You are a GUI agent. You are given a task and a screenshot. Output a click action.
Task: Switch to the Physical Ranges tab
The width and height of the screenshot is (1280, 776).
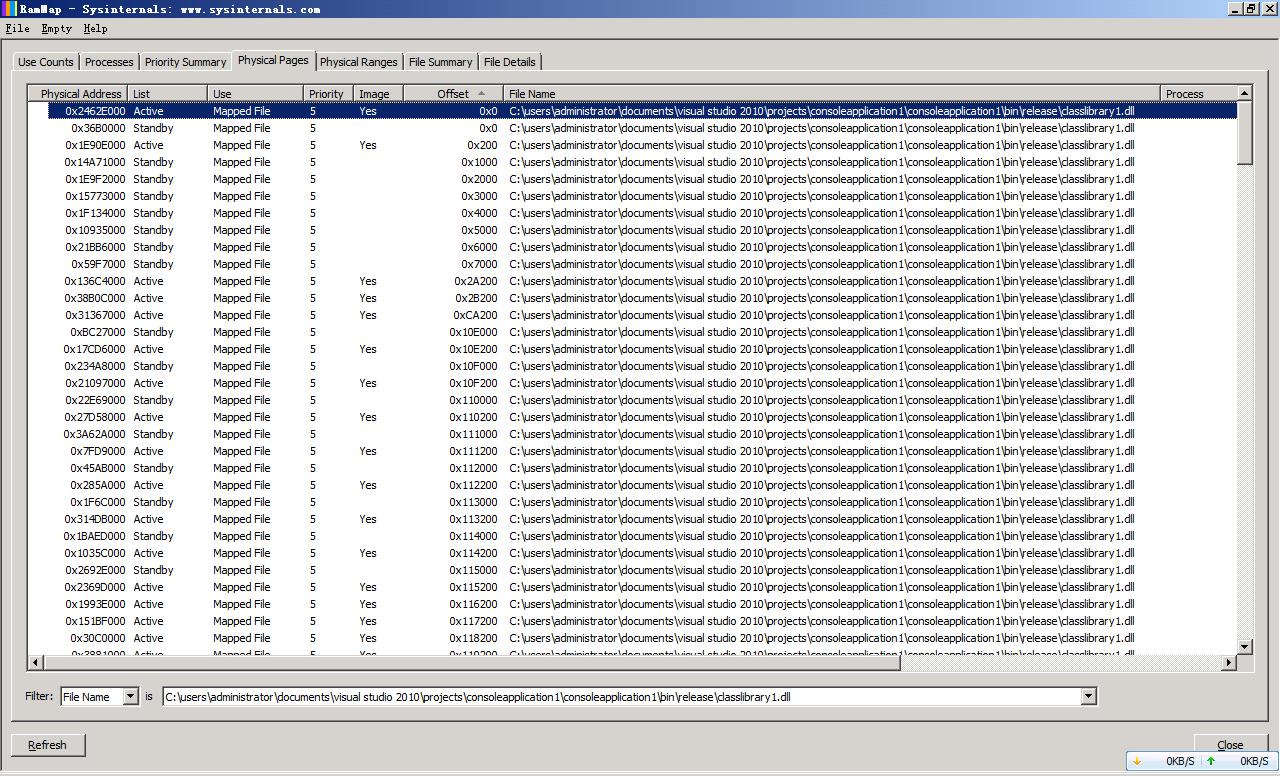click(359, 62)
